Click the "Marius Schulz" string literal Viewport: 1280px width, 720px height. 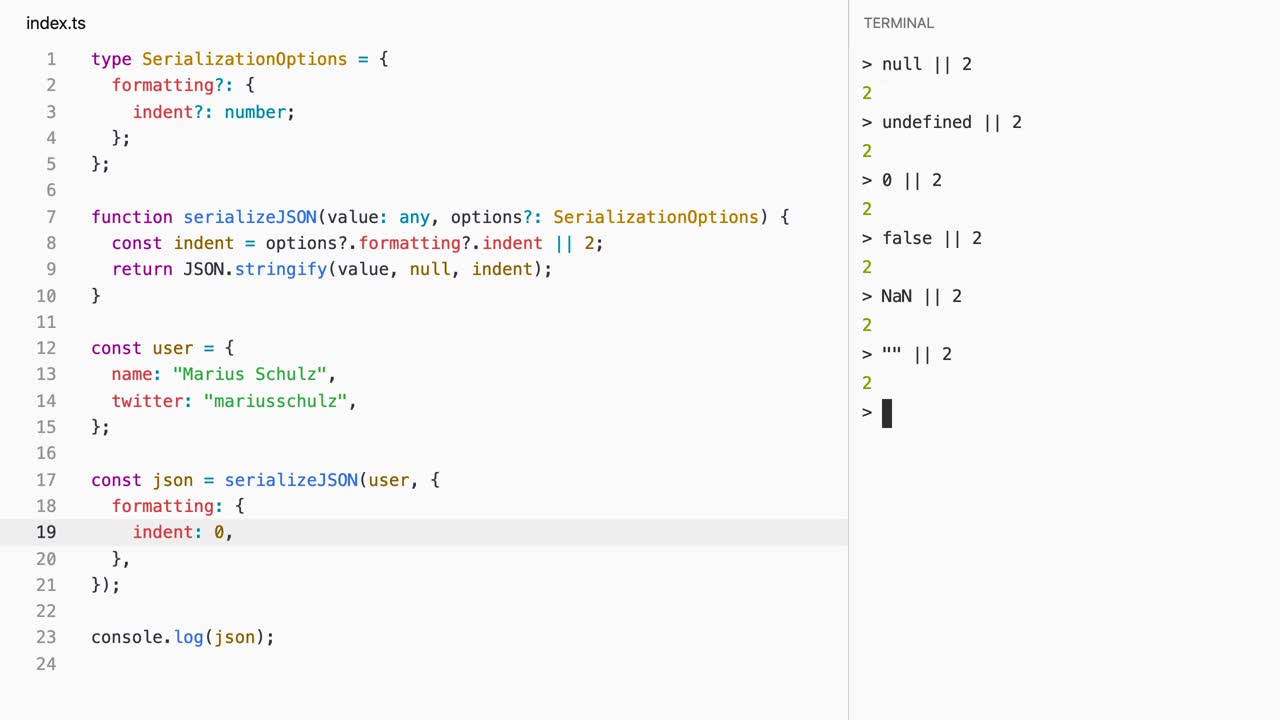250,374
